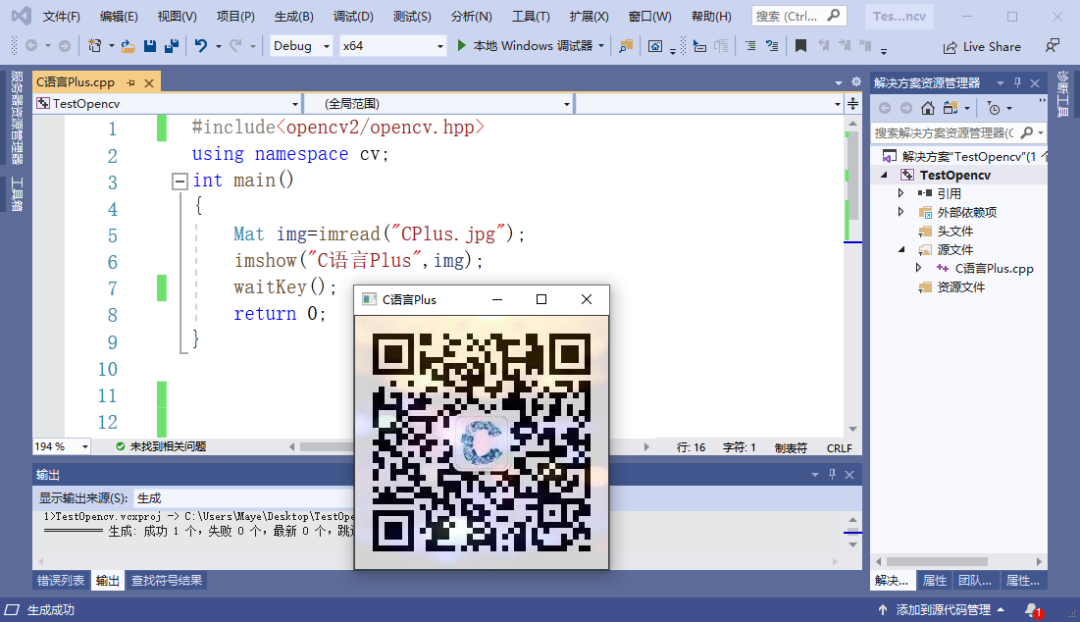Click 添加到源代码管理 in status bar
The image size is (1080, 622).
tap(942, 610)
